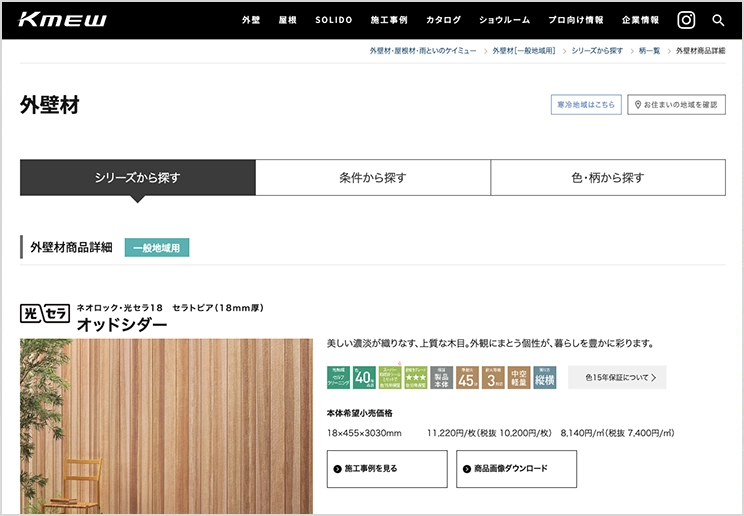Click the 中空軽量 badge icon
The image size is (744, 516).
pos(519,377)
